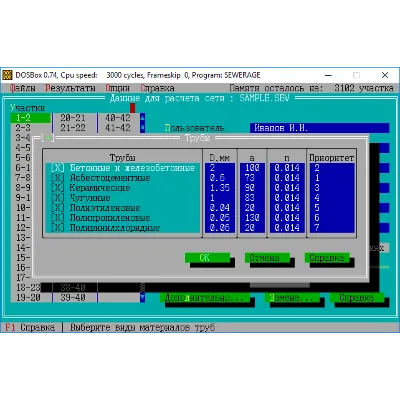The image size is (400, 400).
Task: Select section 40-42 in the list
Action: [119, 118]
